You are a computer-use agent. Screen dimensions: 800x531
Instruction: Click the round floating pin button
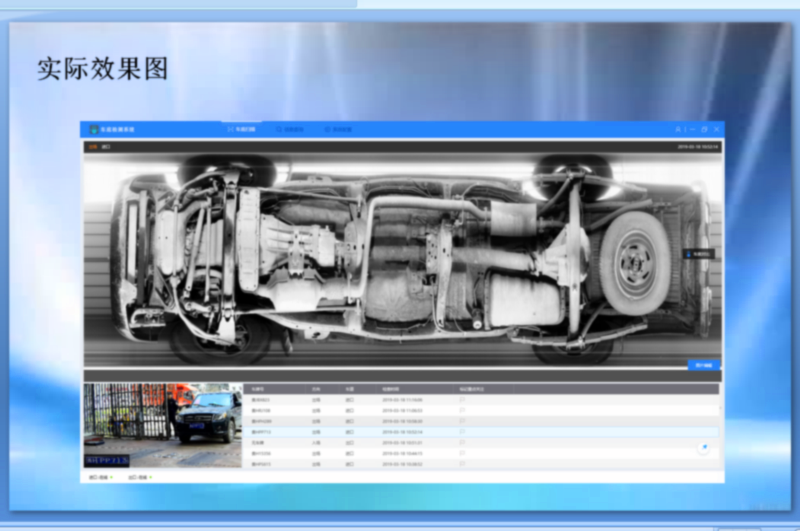point(704,447)
